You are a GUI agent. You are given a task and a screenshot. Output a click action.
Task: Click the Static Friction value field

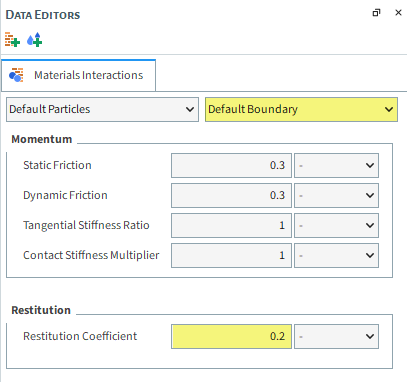(x=231, y=165)
